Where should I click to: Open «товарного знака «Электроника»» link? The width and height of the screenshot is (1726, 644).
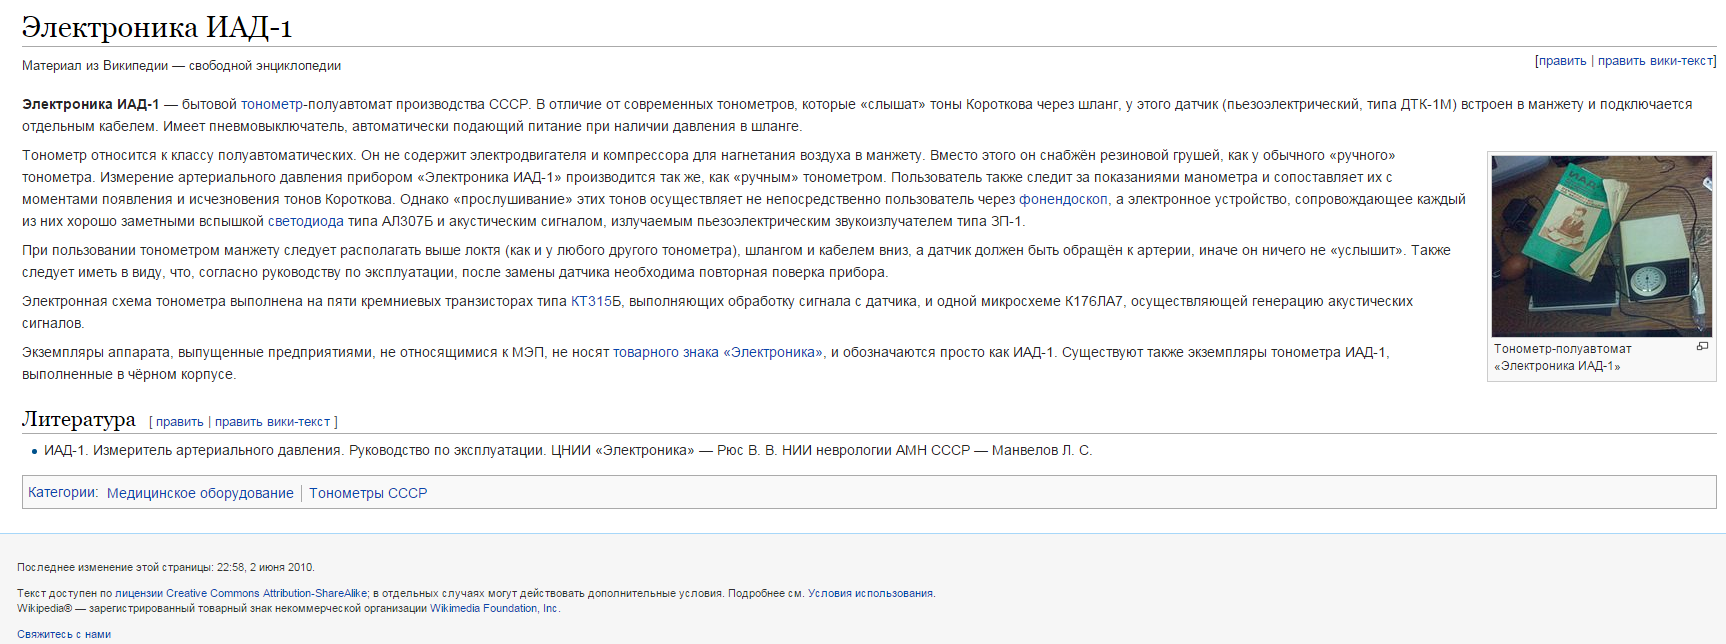coord(718,352)
